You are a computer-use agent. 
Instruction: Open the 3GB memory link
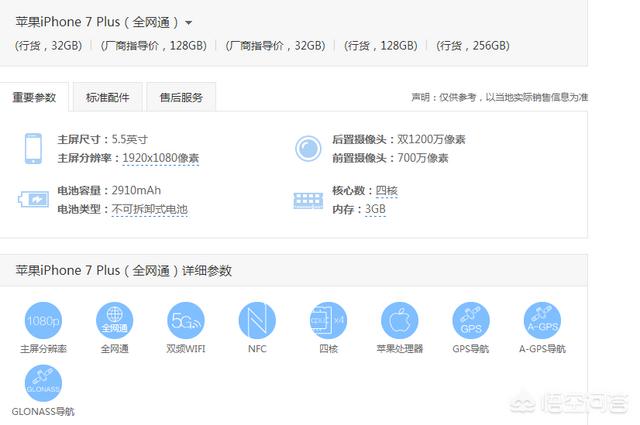point(375,209)
